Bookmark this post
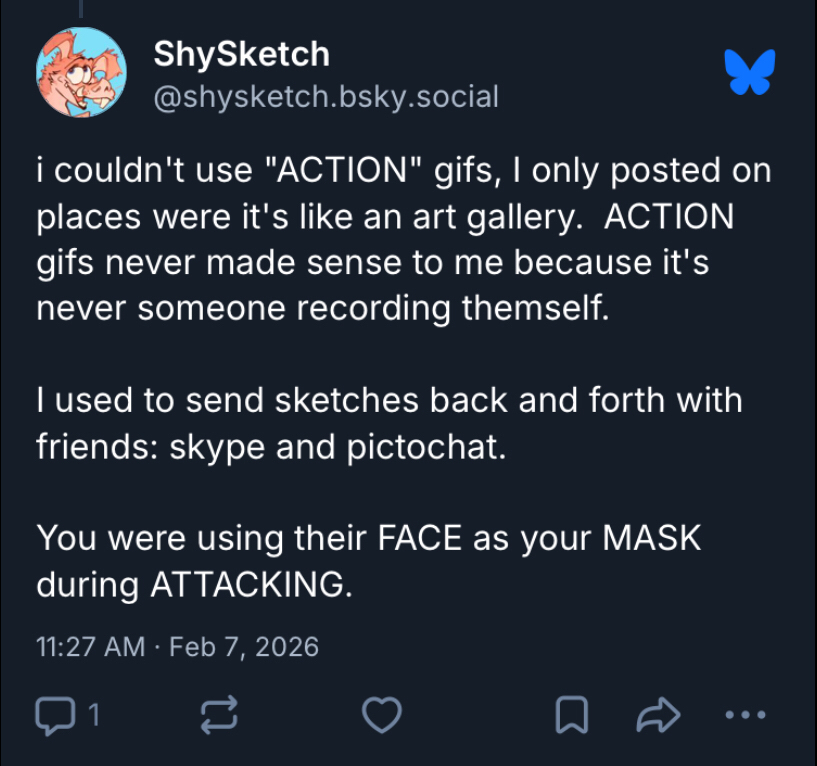817x766 pixels. tap(570, 714)
